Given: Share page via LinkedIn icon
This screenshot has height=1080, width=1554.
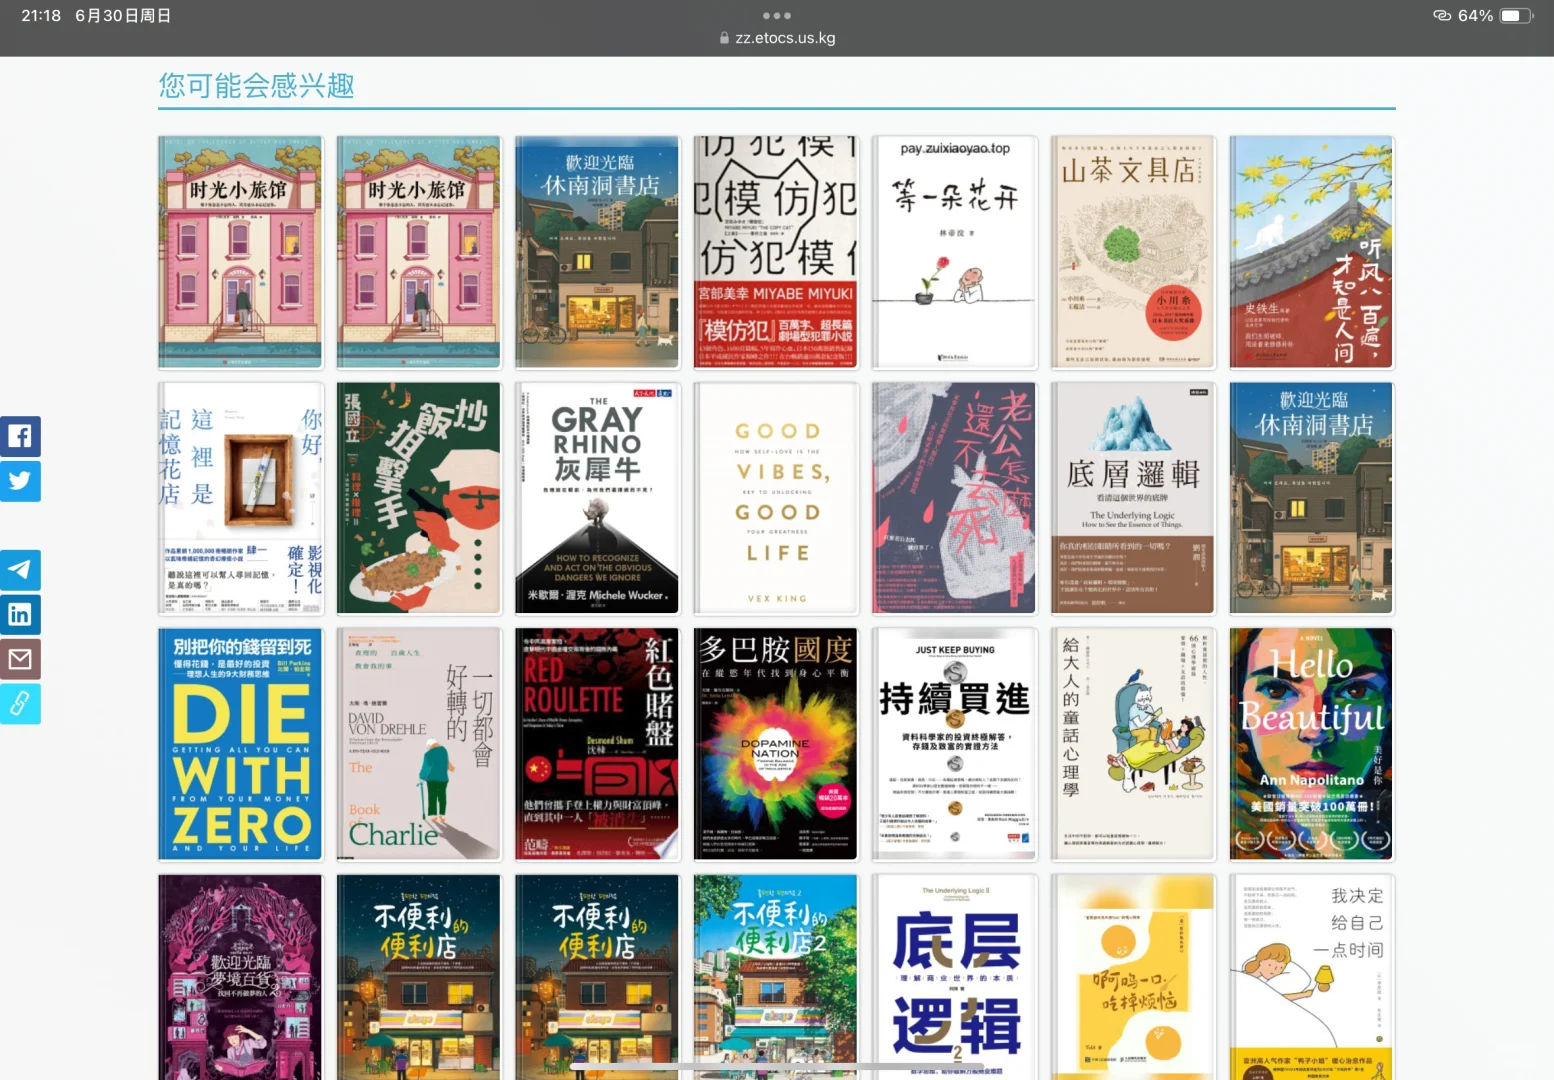Looking at the screenshot, I should [x=20, y=614].
